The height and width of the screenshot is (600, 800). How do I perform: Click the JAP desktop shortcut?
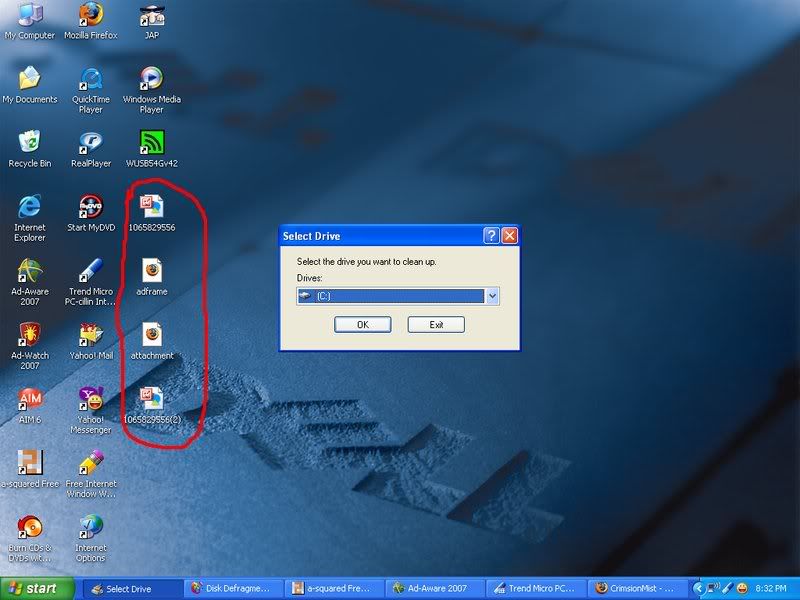(x=152, y=21)
